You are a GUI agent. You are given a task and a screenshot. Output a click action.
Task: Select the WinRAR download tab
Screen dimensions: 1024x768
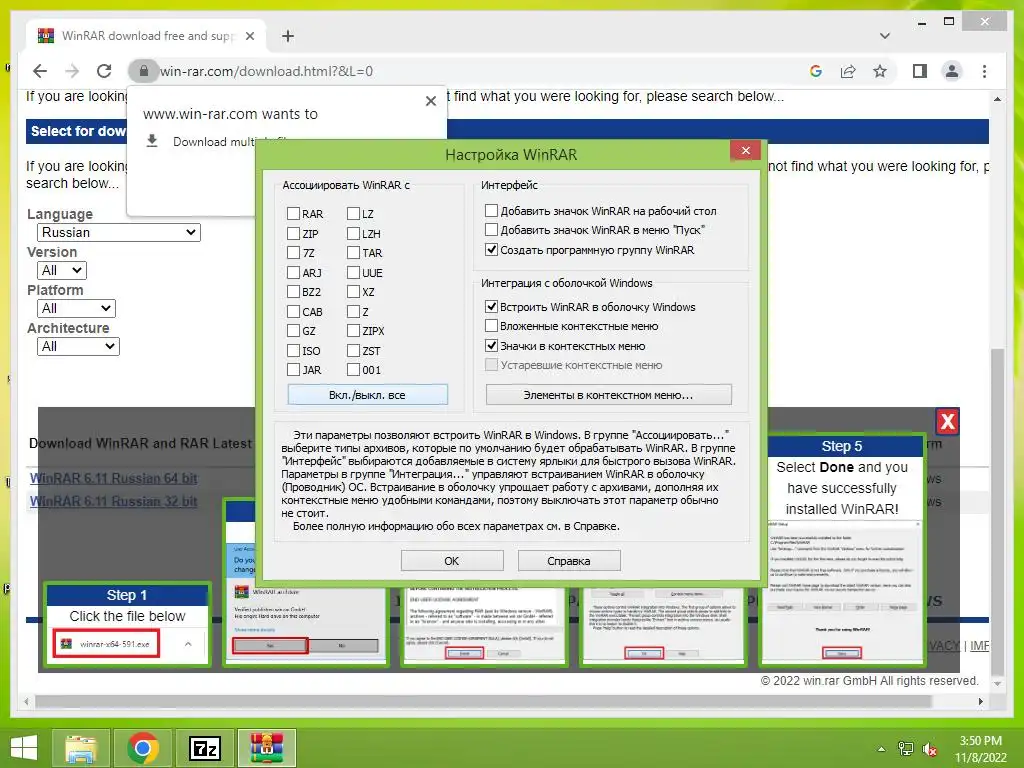[x=146, y=36]
